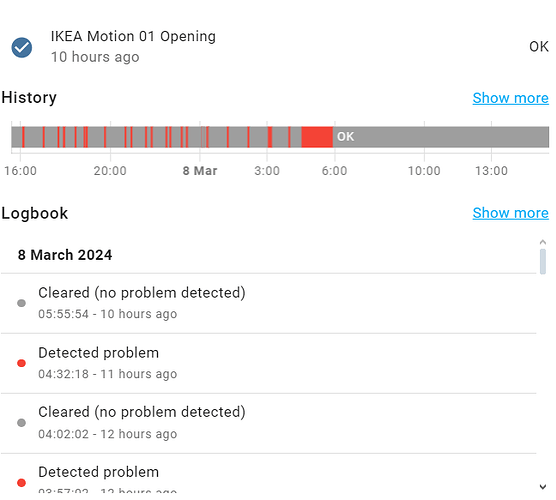Click the wide red problem segment before 6:00
The width and height of the screenshot is (556, 500).
(x=317, y=137)
